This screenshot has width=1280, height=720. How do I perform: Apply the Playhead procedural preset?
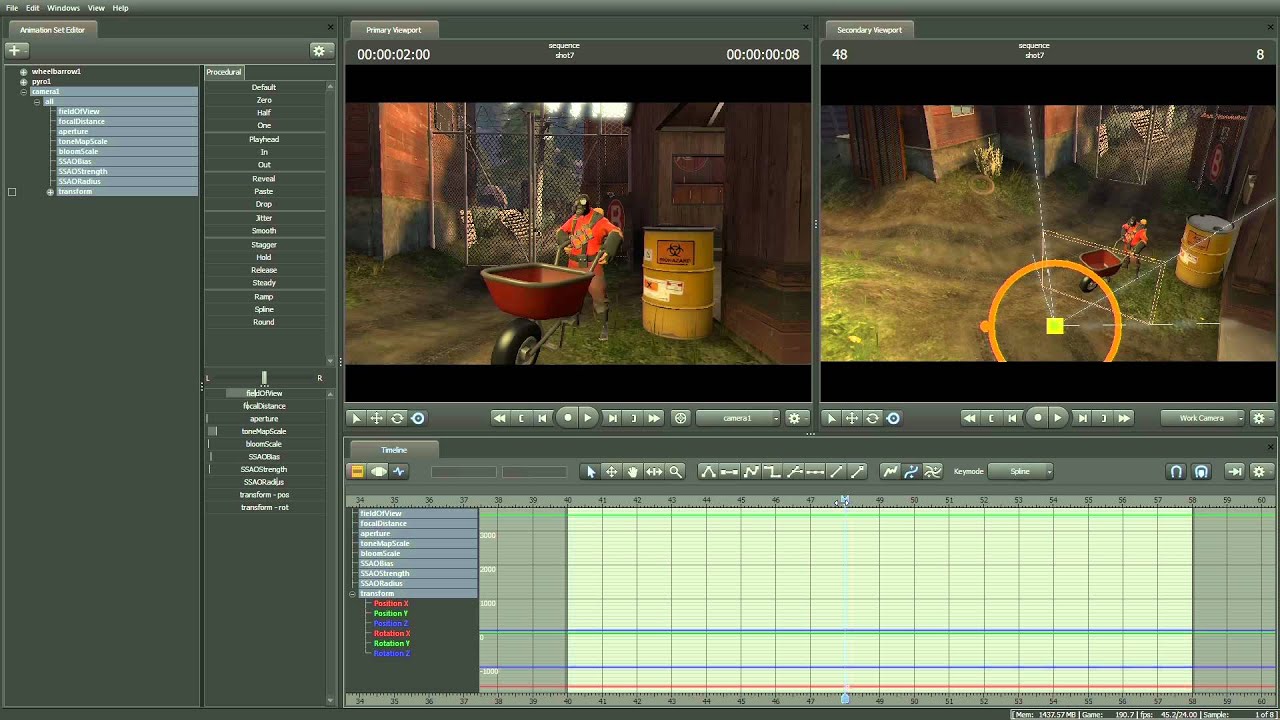pyautogui.click(x=264, y=139)
